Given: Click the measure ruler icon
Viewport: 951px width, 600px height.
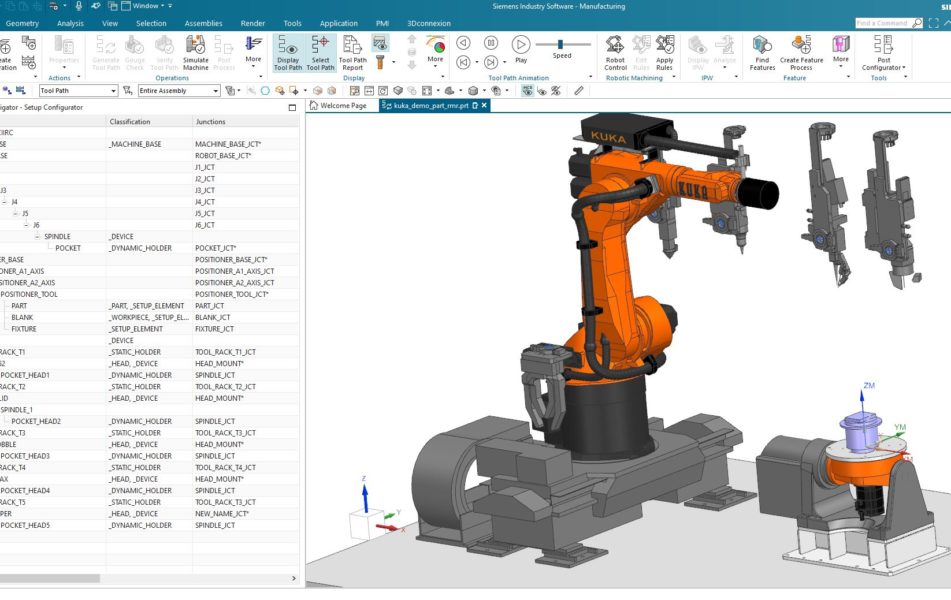Looking at the screenshot, I should [579, 90].
